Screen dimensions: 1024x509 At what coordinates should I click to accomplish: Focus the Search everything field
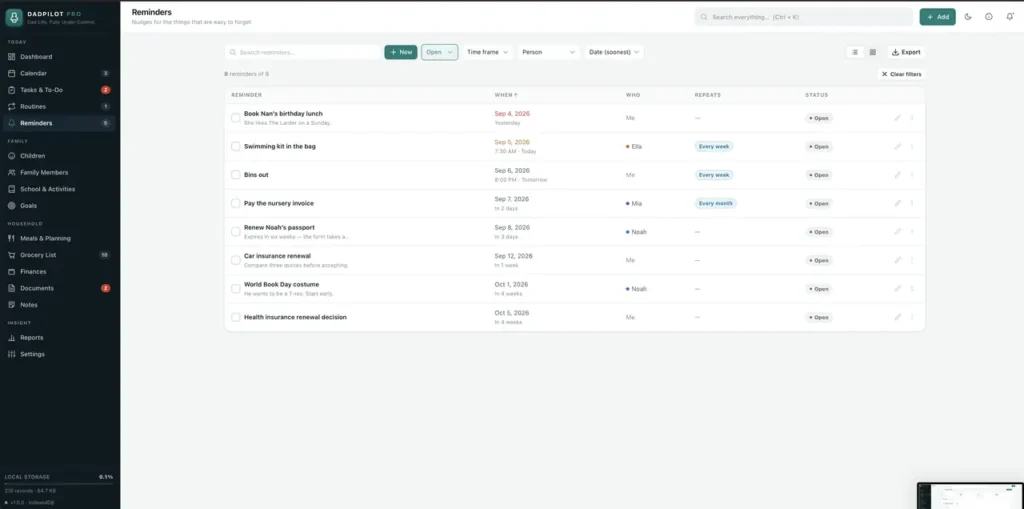804,17
